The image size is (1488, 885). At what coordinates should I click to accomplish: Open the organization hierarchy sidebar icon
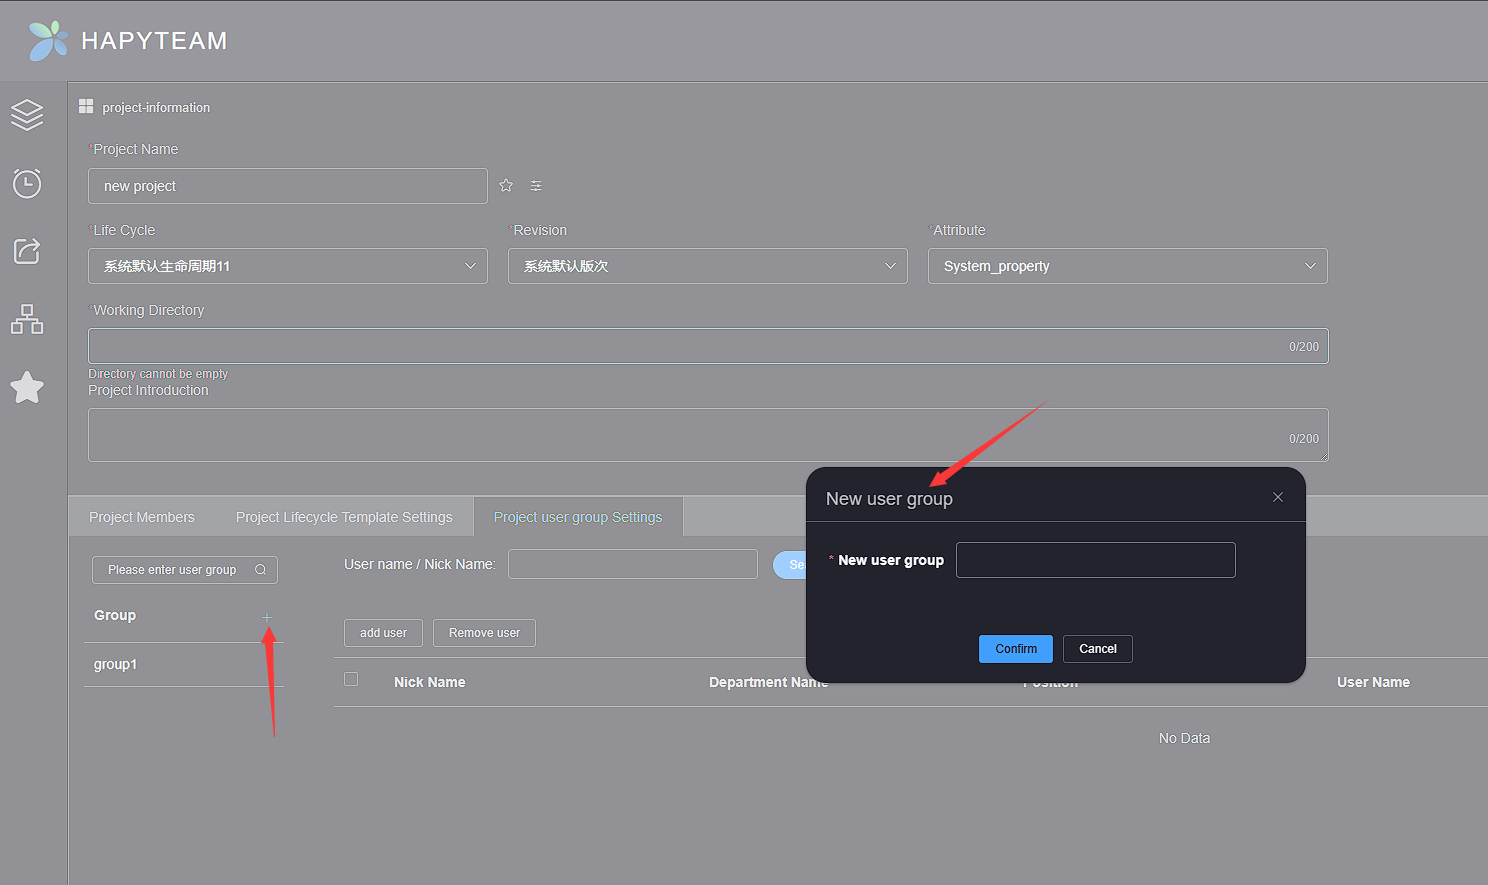pos(27,319)
